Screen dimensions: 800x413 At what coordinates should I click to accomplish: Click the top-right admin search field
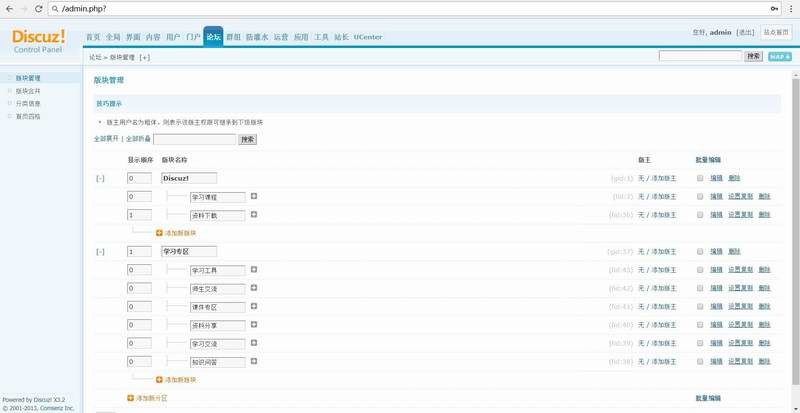tap(700, 56)
